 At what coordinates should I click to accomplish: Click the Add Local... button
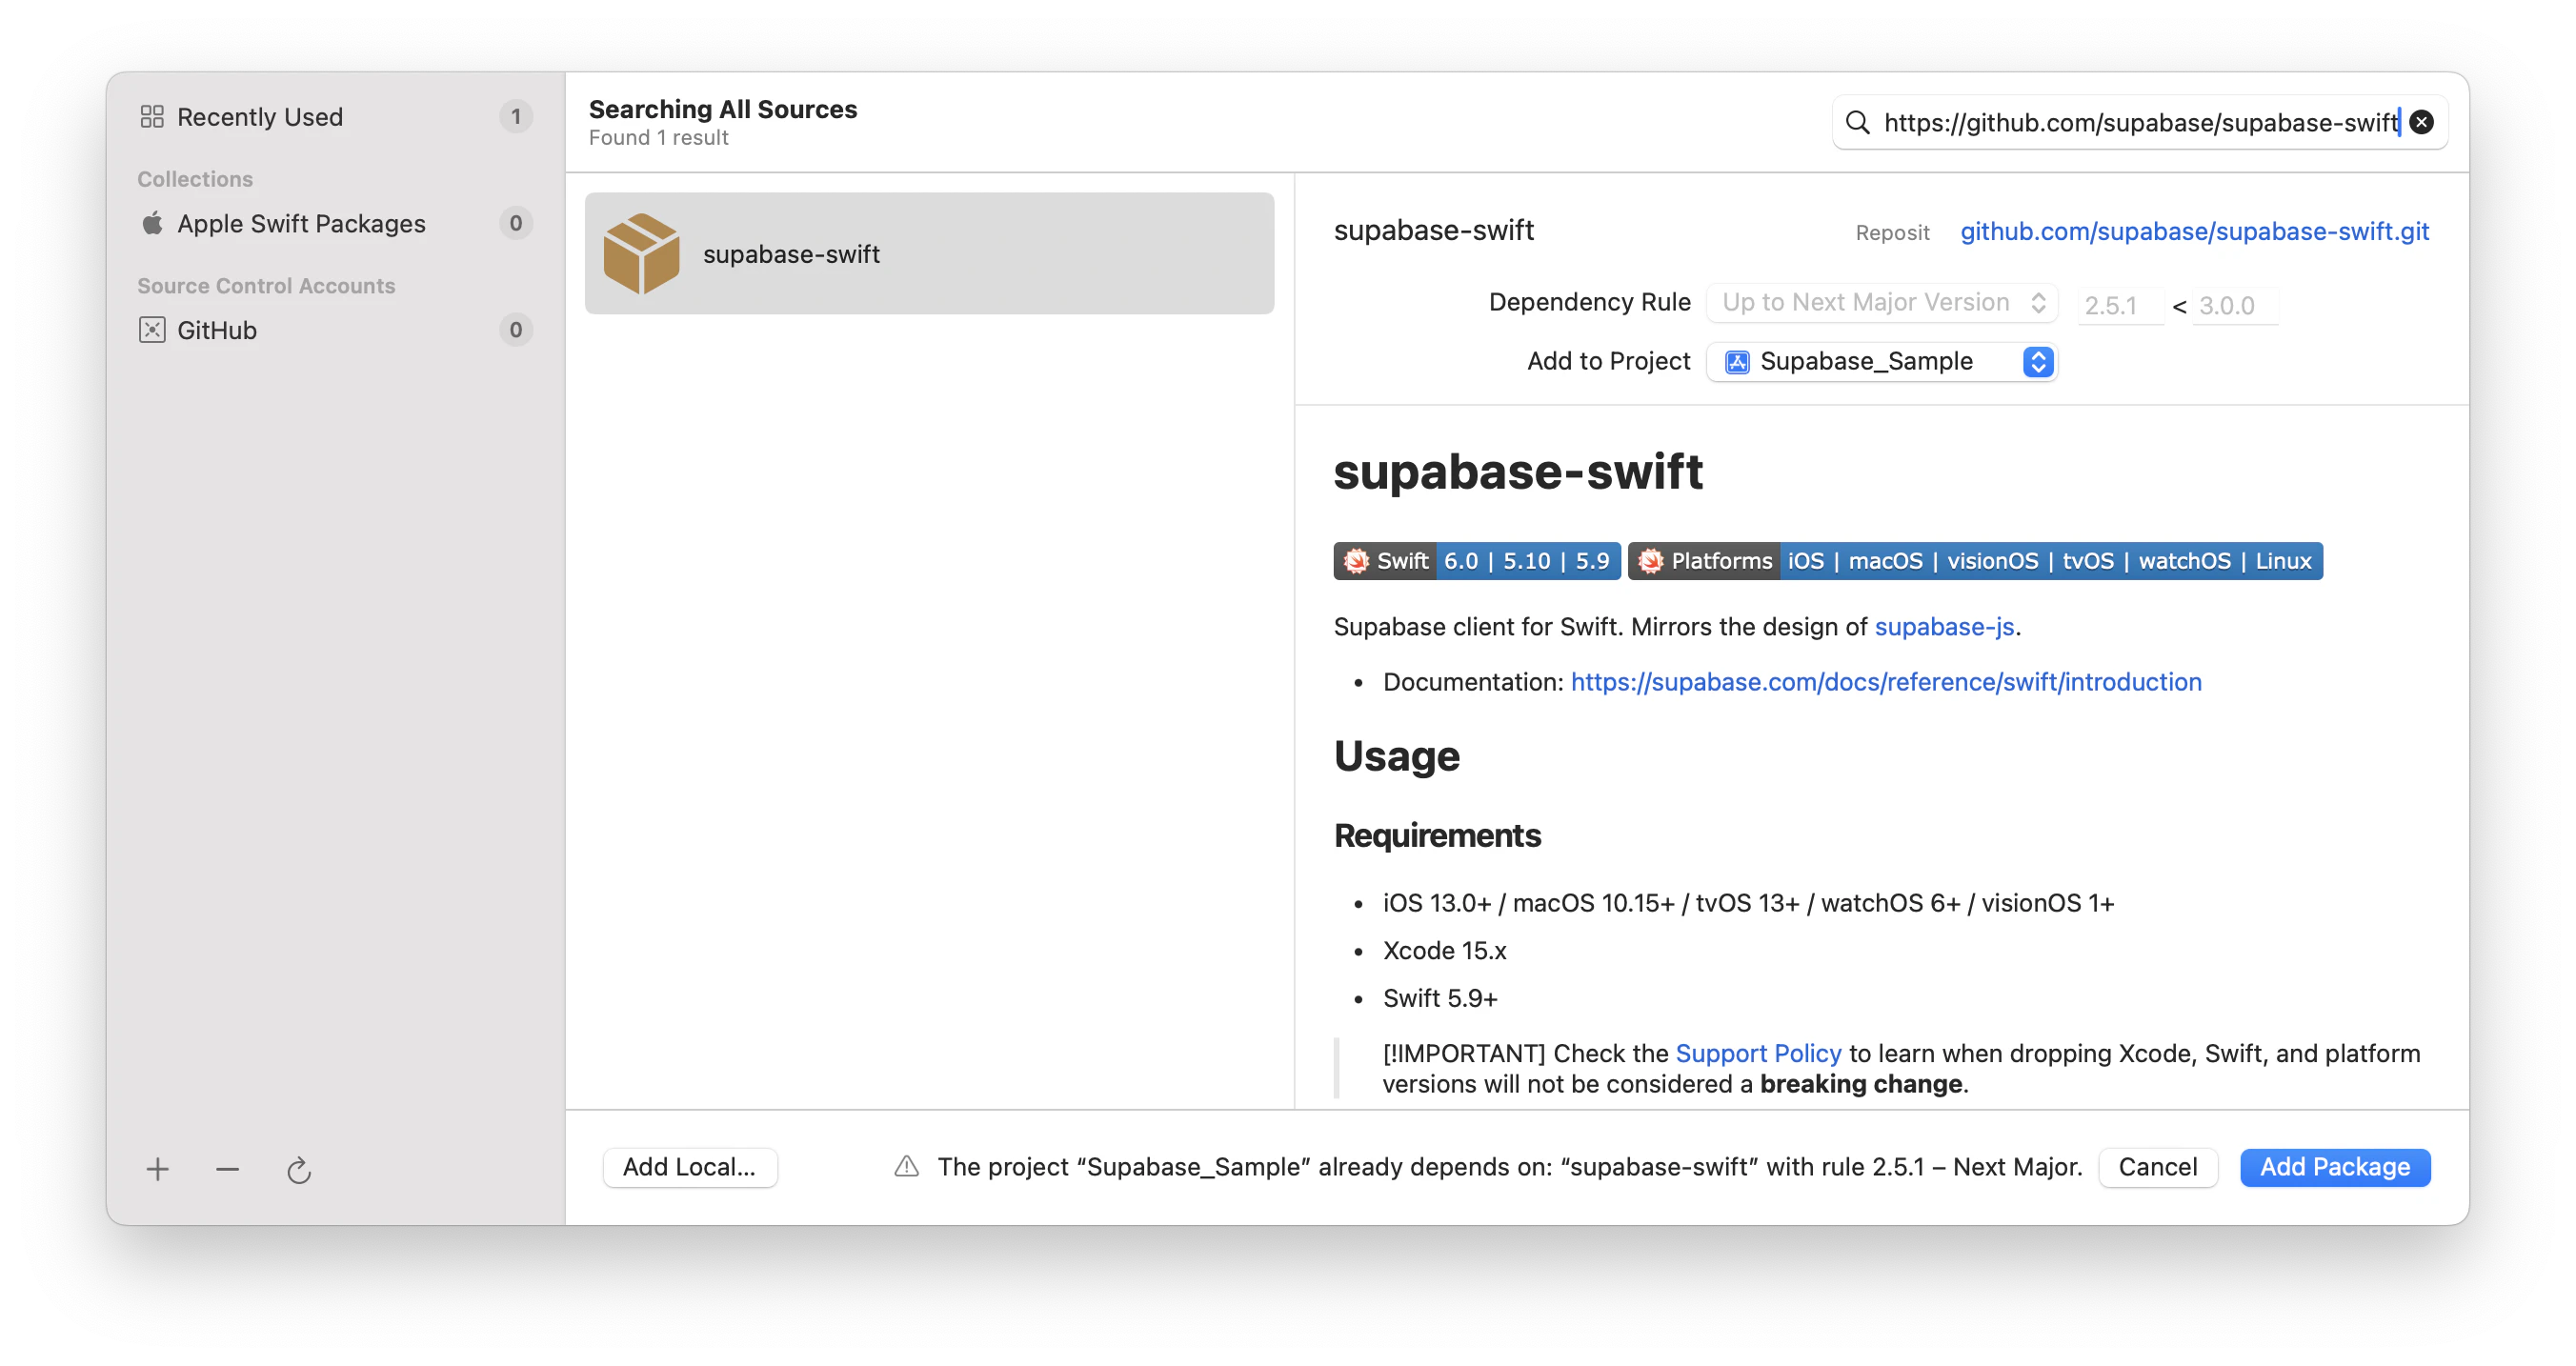pos(689,1167)
